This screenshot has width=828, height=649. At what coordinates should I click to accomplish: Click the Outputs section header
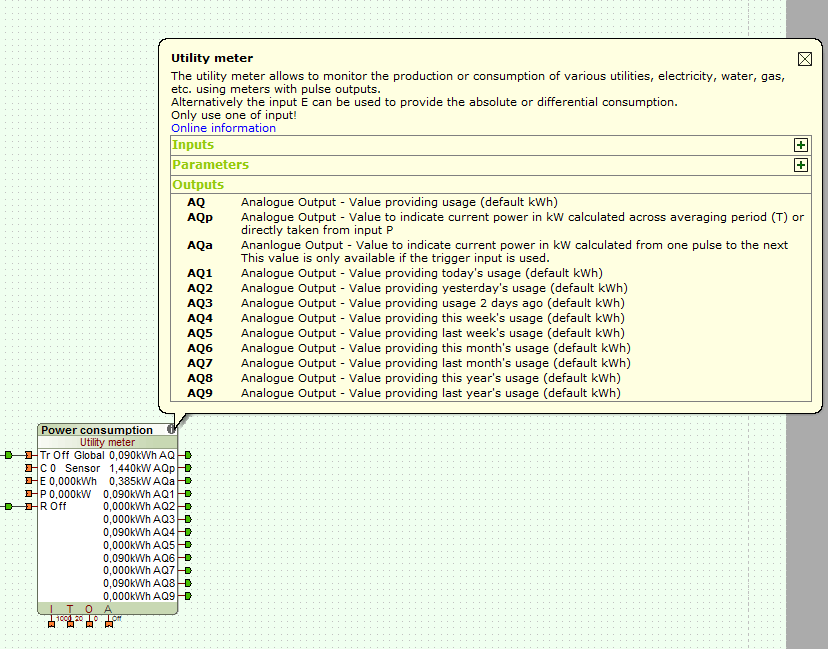[x=198, y=185]
